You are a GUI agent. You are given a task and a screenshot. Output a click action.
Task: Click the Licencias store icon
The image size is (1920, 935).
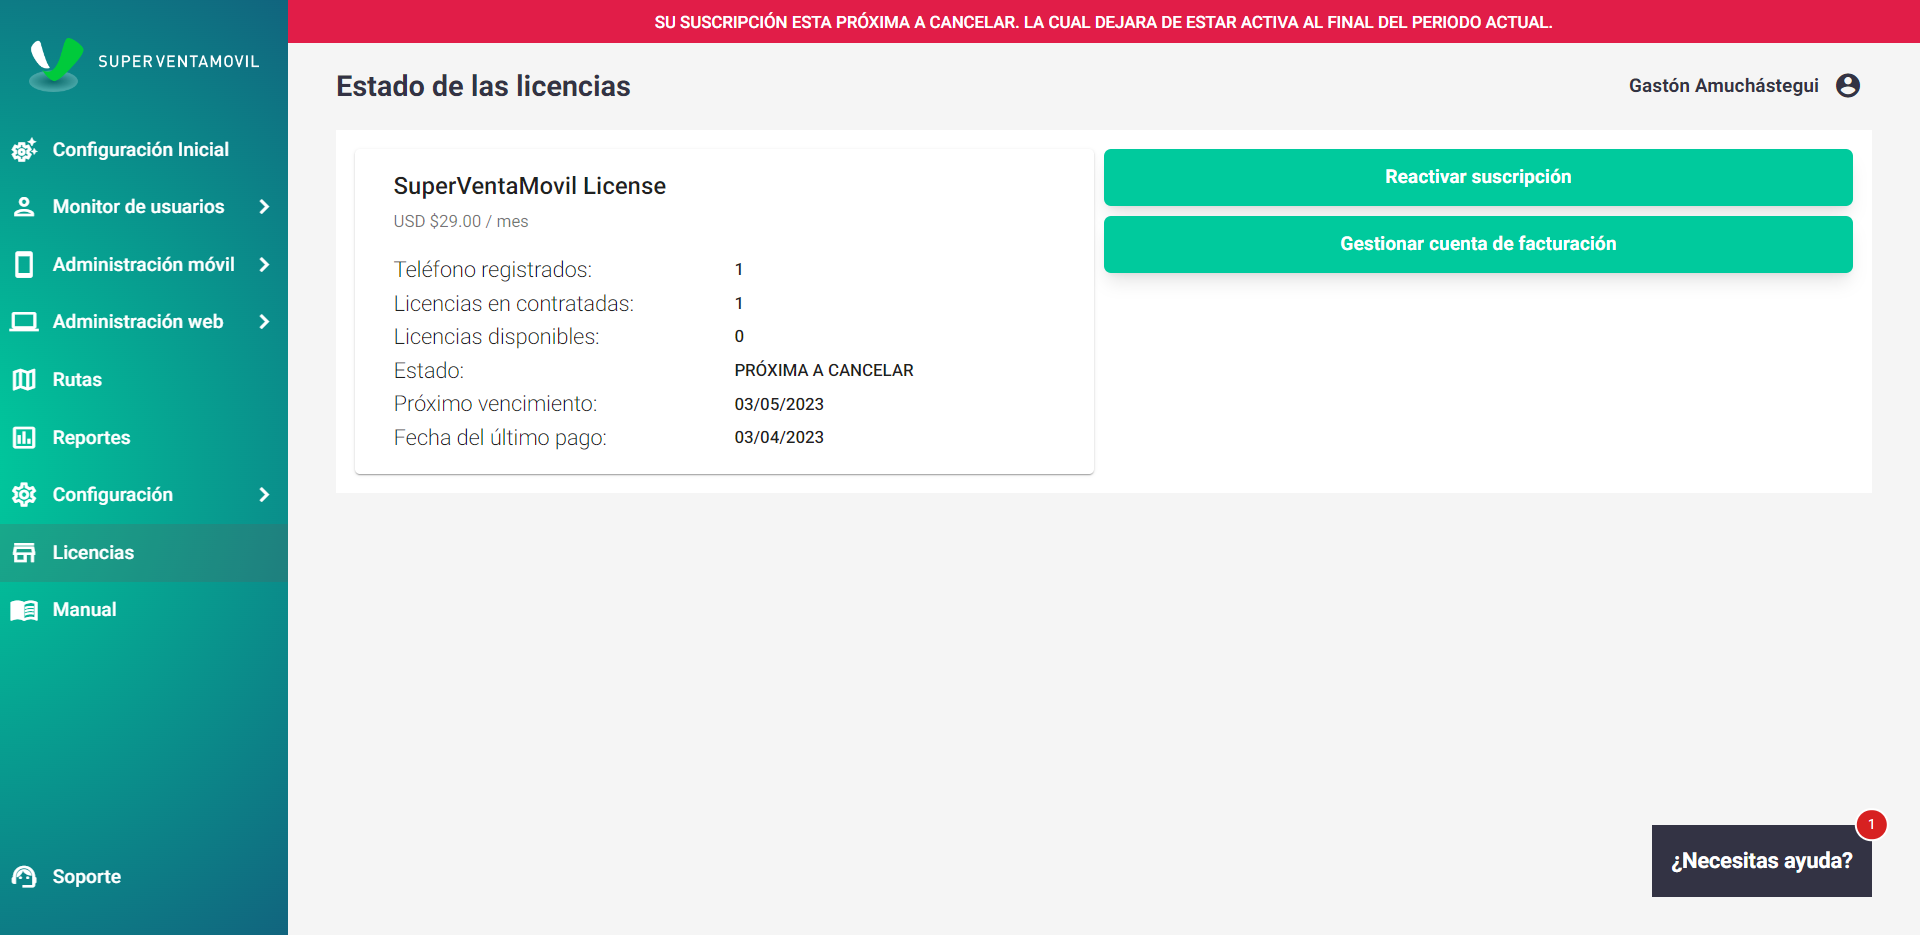pyautogui.click(x=24, y=553)
